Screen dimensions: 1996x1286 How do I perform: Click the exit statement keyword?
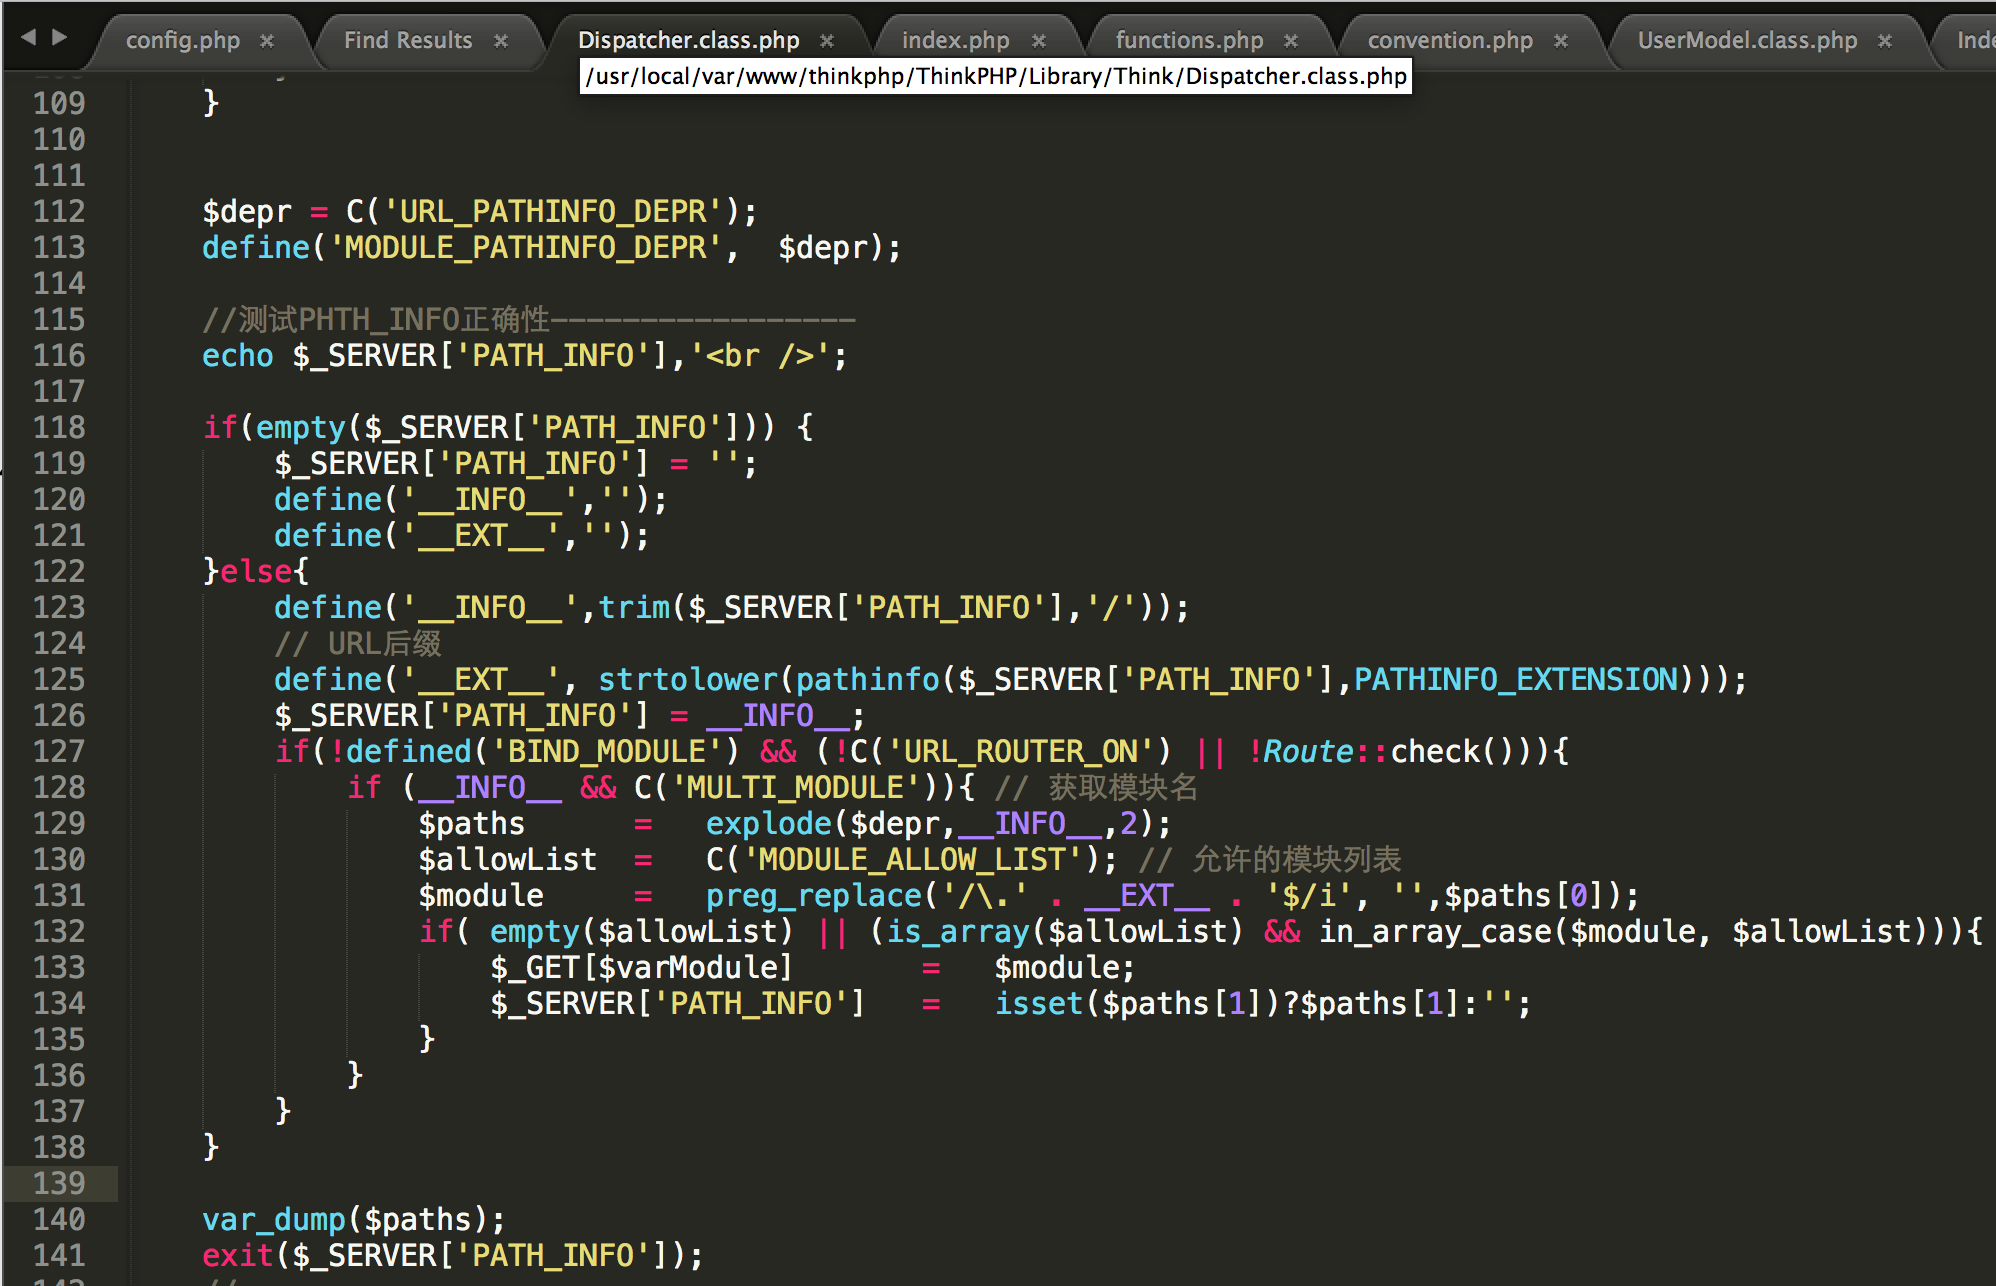pyautogui.click(x=238, y=1255)
